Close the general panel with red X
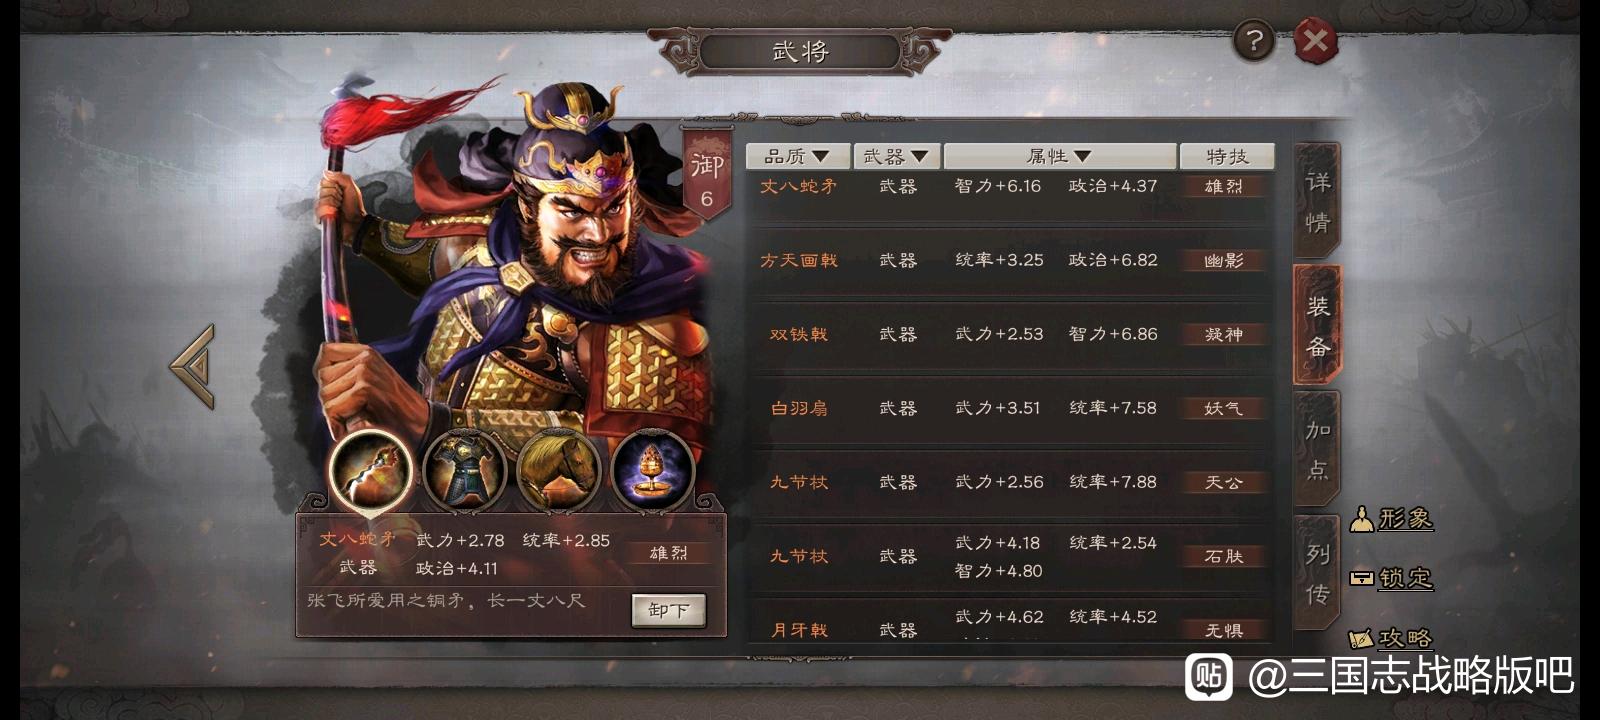The height and width of the screenshot is (720, 1600). point(1316,41)
